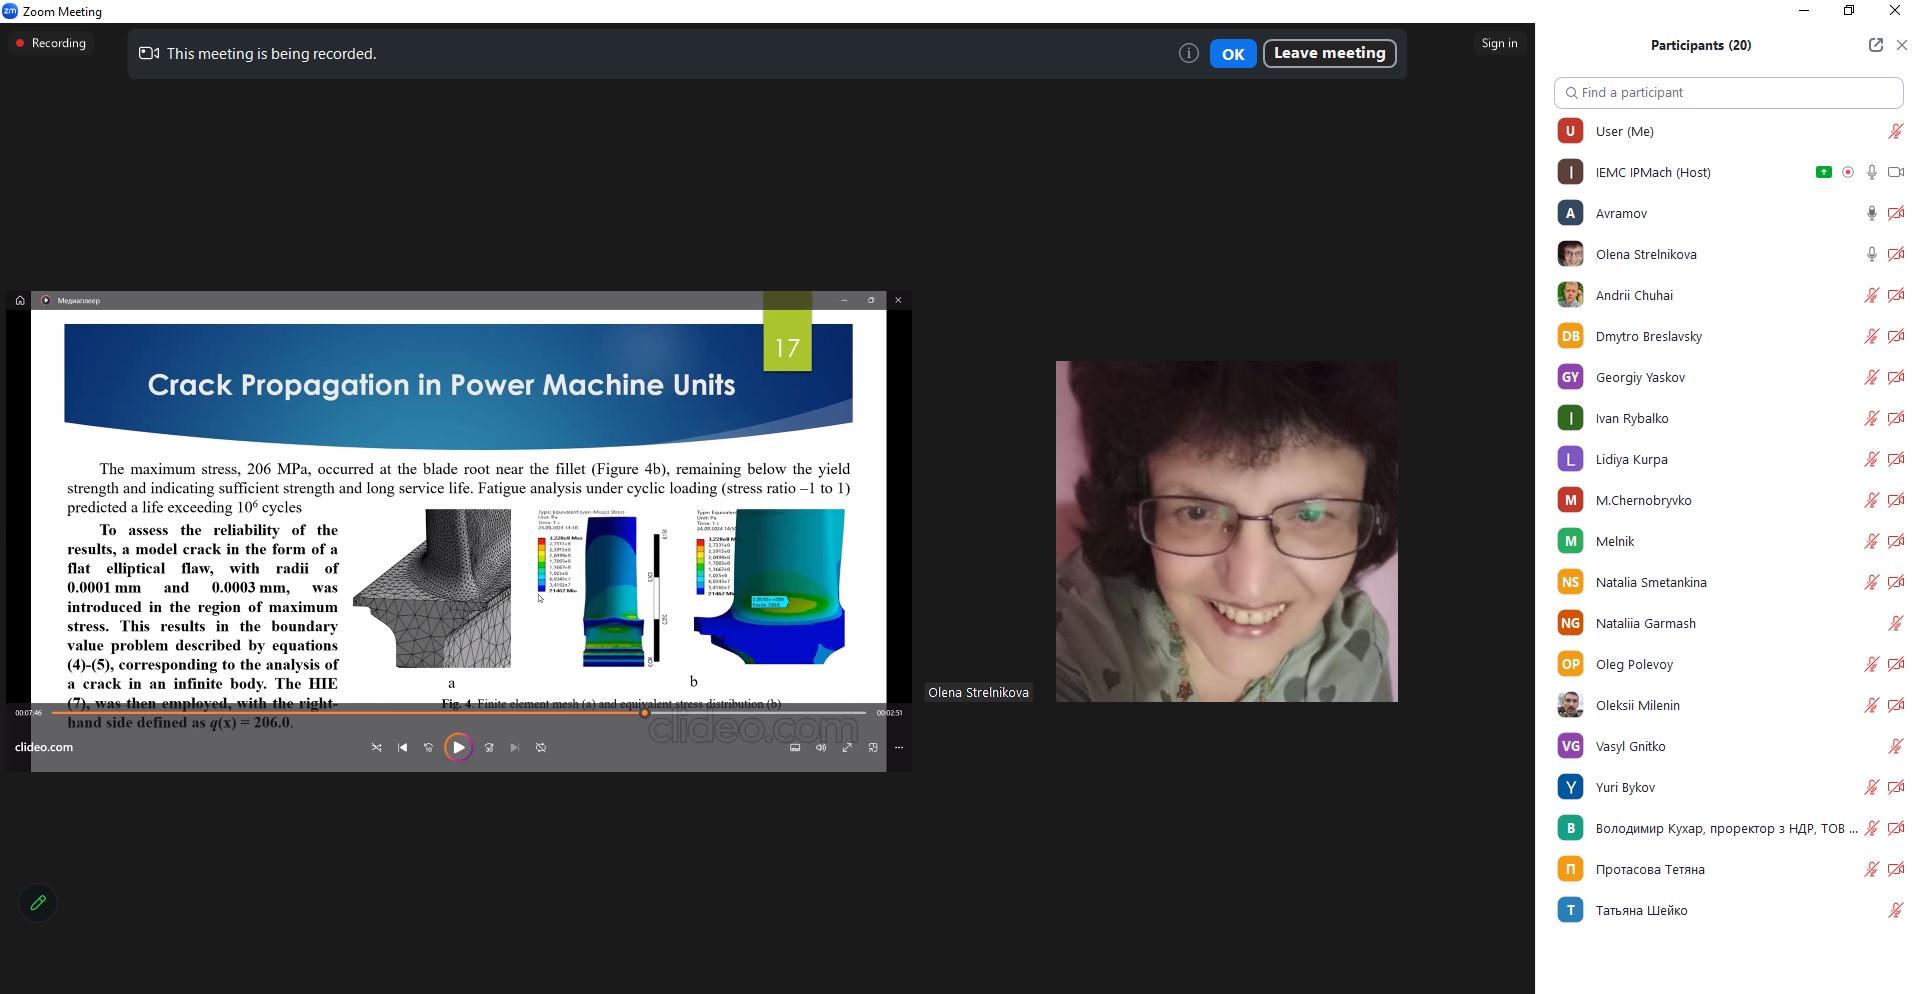The image size is (1919, 994).
Task: Click the Leave meeting button
Action: tap(1329, 54)
